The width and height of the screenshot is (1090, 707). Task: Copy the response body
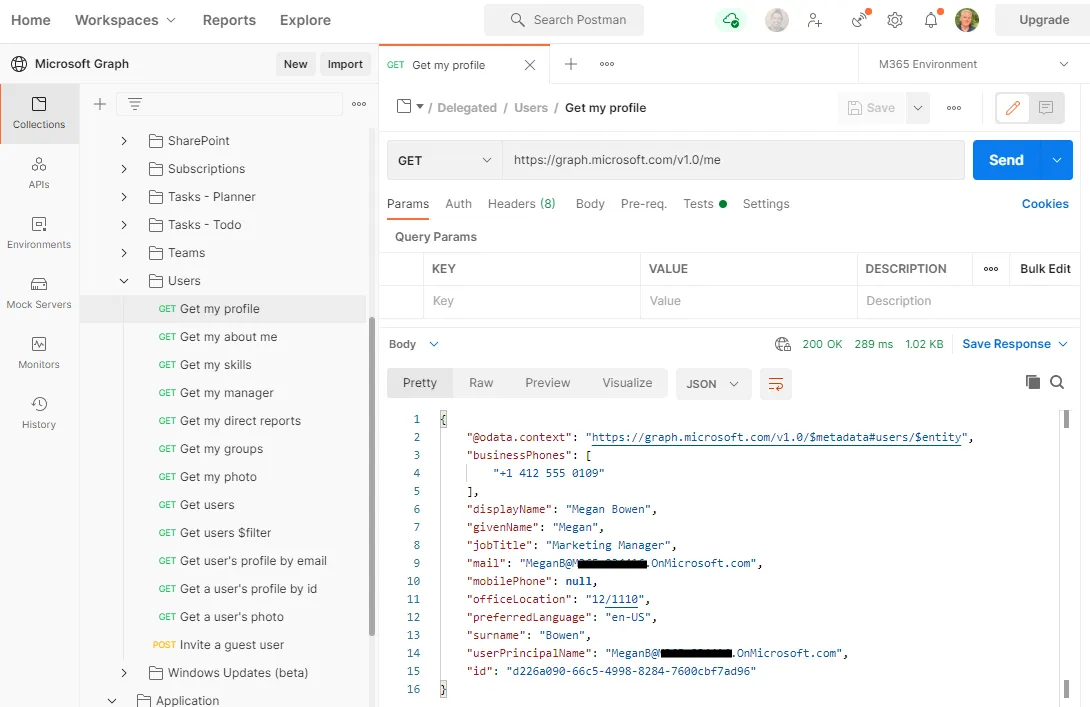pyautogui.click(x=1033, y=381)
